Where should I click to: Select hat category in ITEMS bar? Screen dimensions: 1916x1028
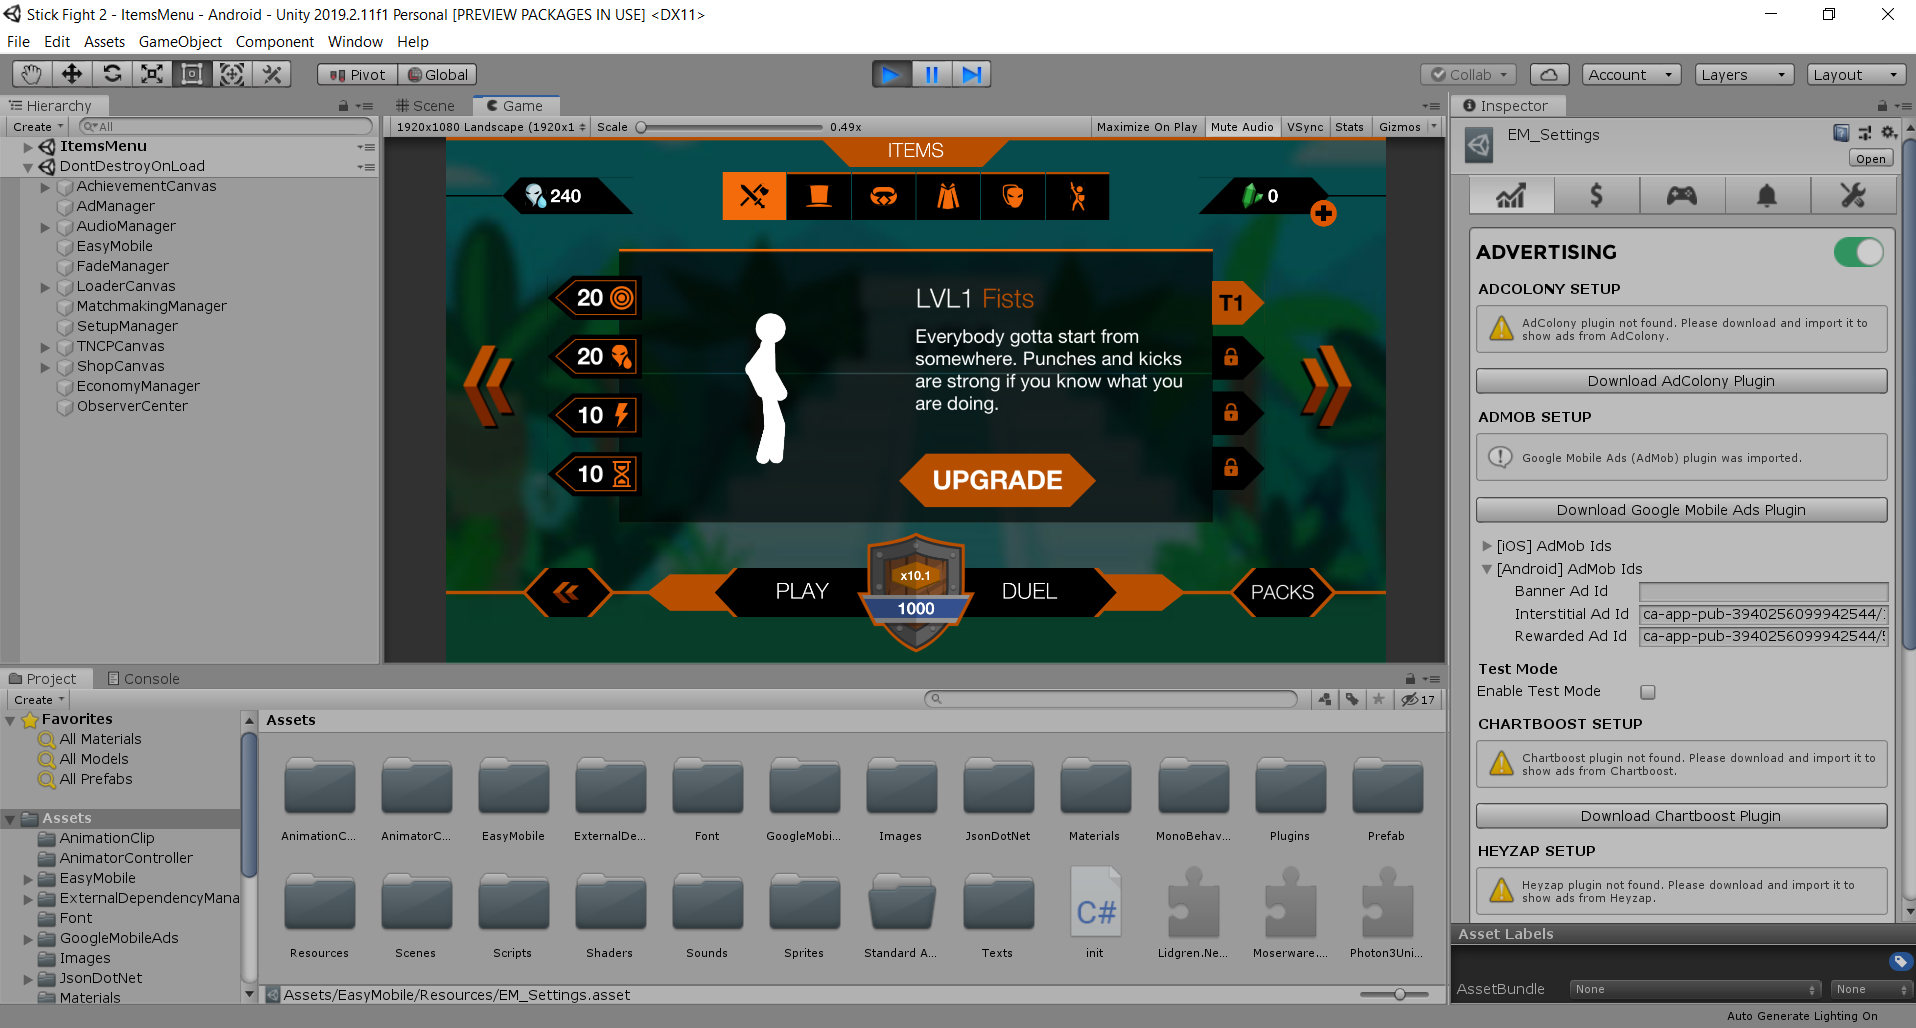[x=819, y=196]
